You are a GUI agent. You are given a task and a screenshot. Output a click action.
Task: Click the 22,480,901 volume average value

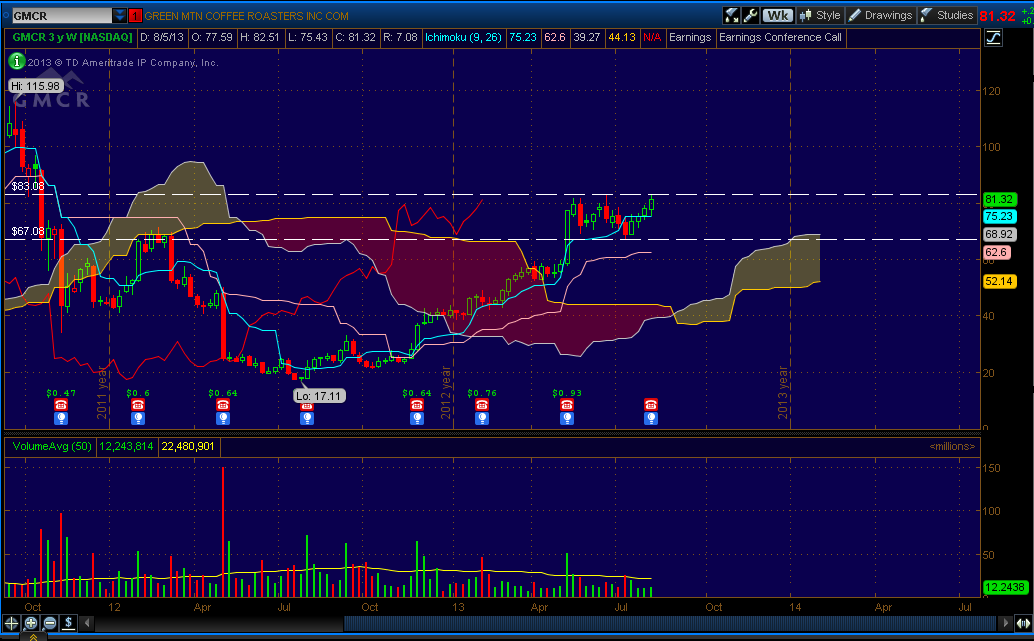188,446
